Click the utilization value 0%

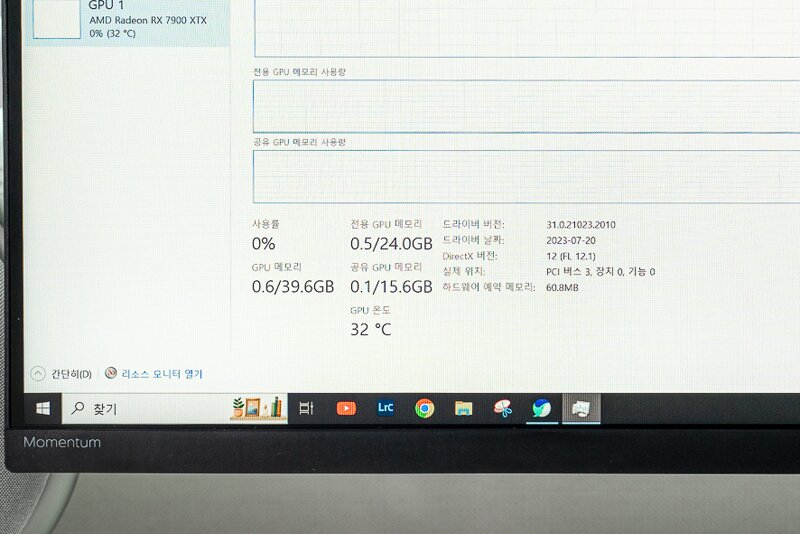(263, 244)
